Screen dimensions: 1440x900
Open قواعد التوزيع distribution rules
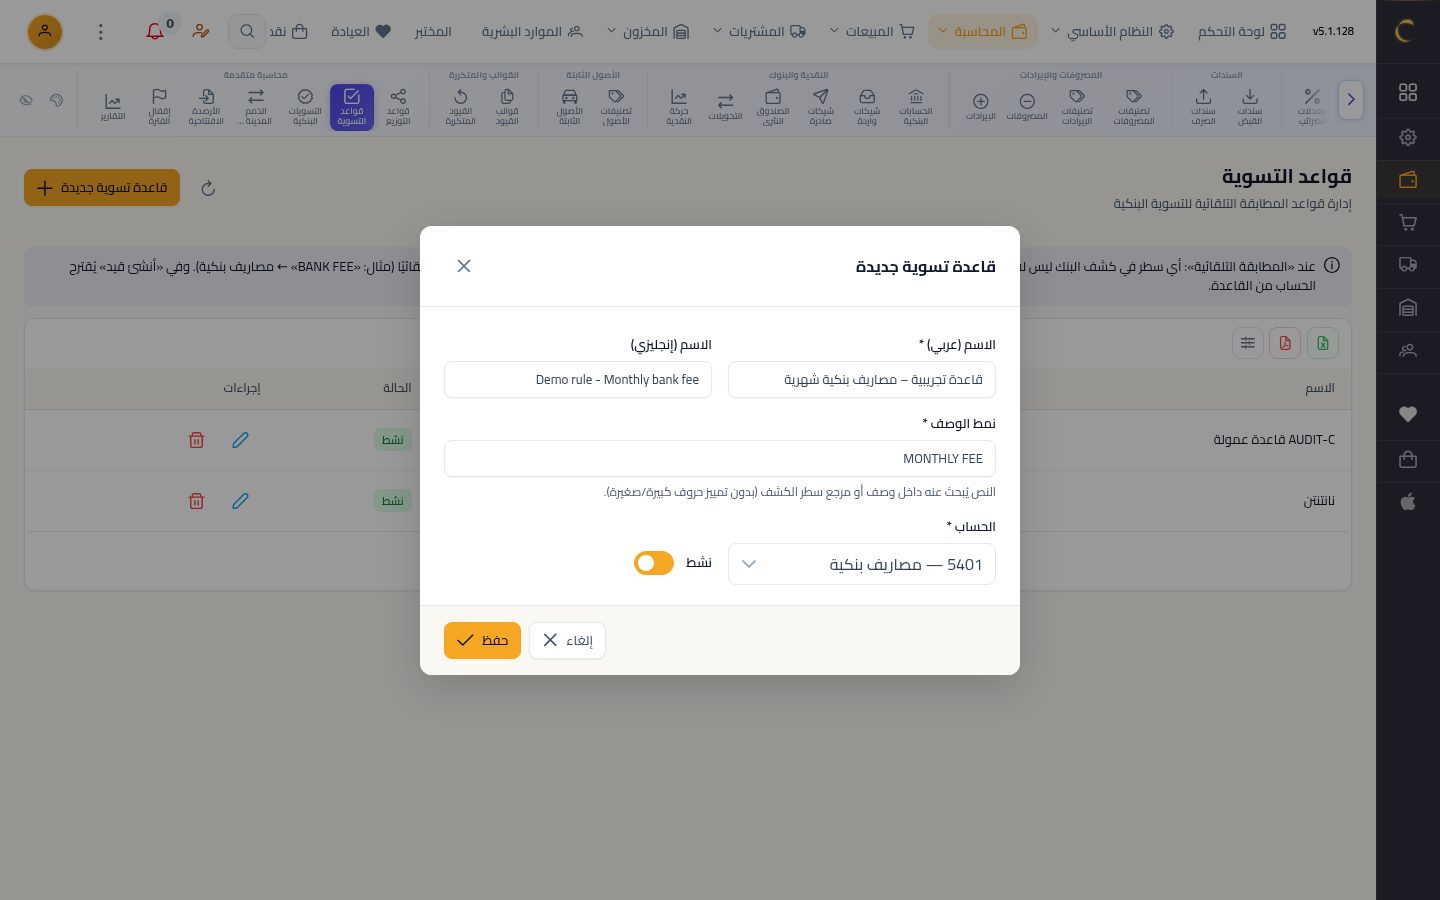click(398, 107)
